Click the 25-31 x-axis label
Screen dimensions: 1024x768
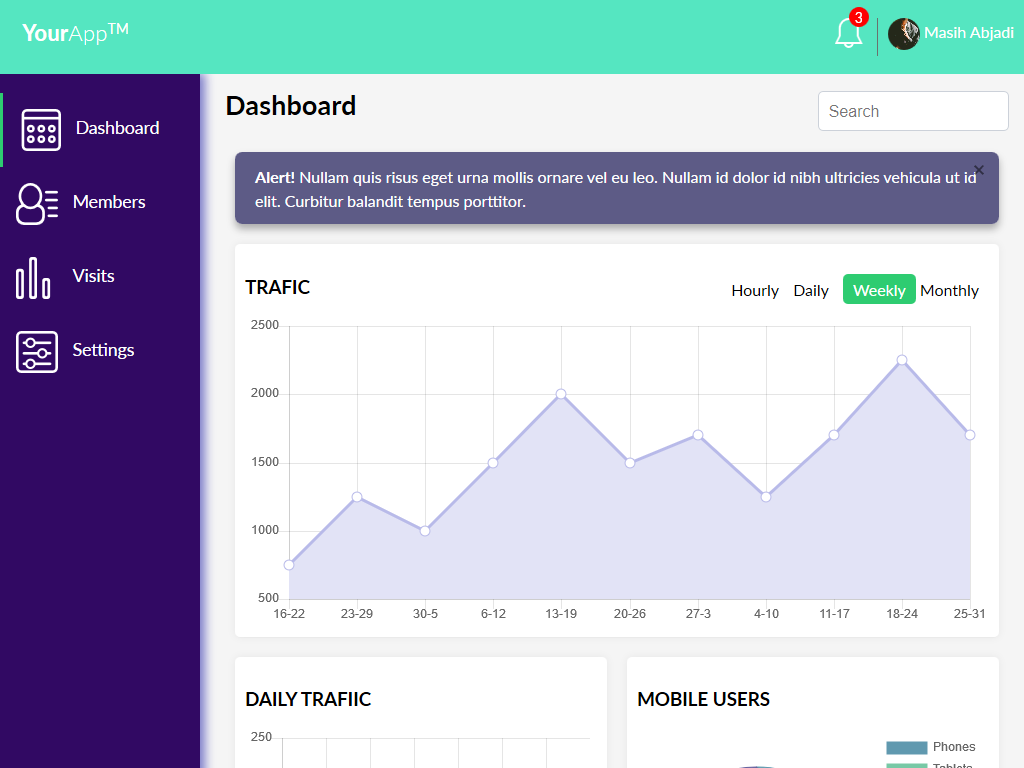pyautogui.click(x=969, y=614)
